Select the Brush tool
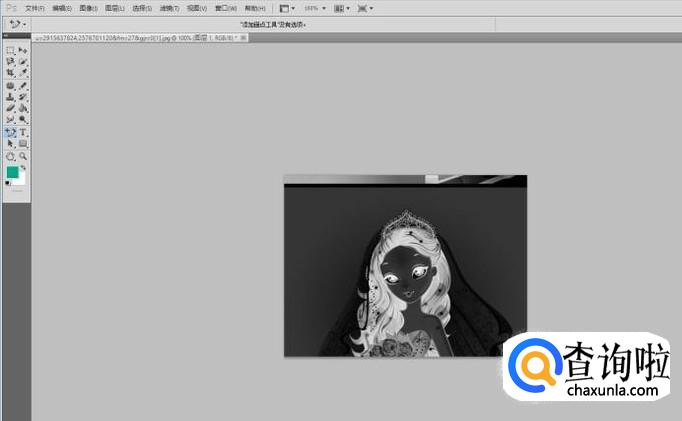 point(23,86)
